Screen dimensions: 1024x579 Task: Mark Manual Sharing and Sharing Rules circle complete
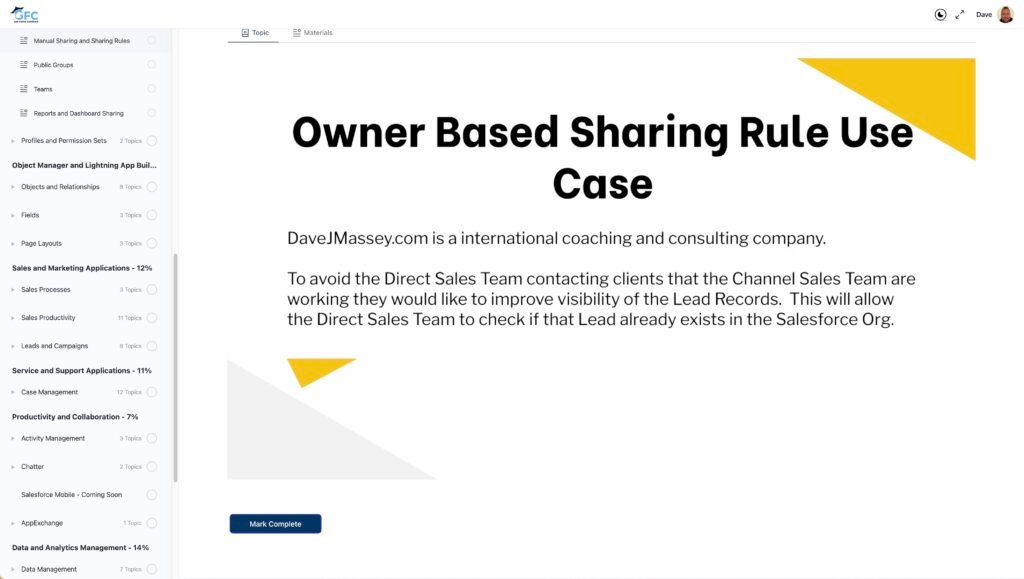pyautogui.click(x=152, y=40)
